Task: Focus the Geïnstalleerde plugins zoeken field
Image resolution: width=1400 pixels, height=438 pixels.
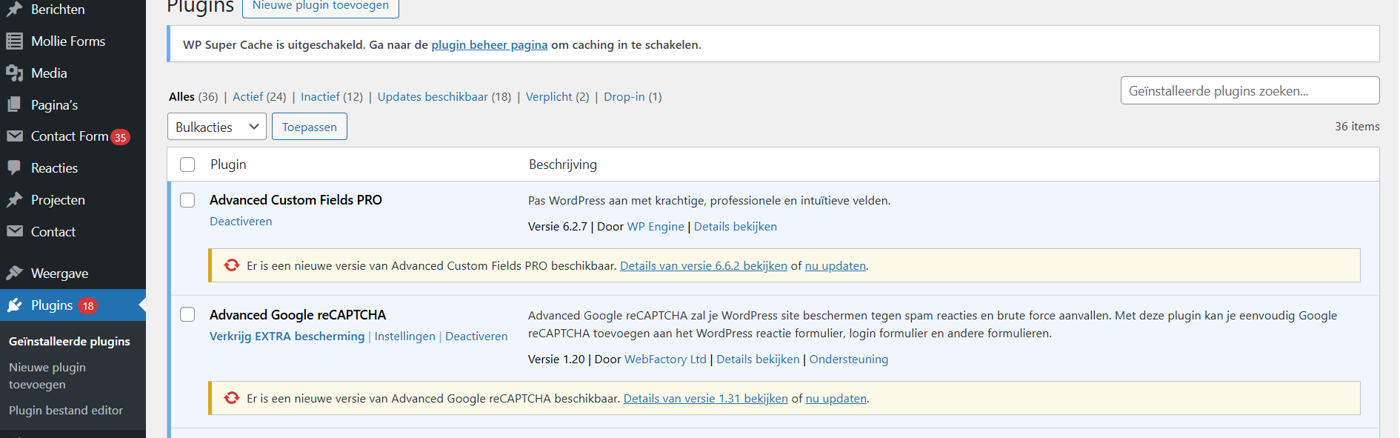Action: pyautogui.click(x=1250, y=90)
